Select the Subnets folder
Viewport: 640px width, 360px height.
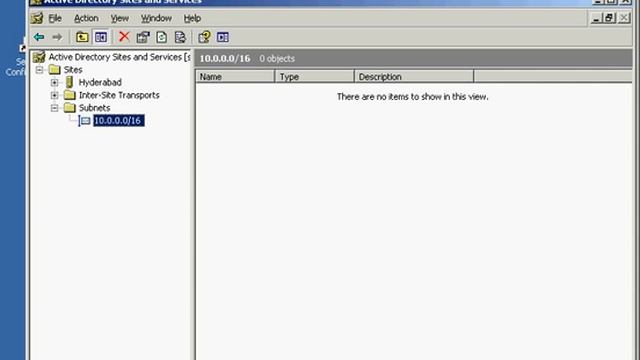(94, 108)
